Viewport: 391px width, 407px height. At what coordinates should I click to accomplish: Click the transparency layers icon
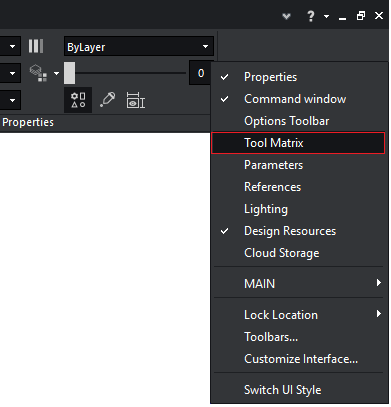(x=38, y=73)
